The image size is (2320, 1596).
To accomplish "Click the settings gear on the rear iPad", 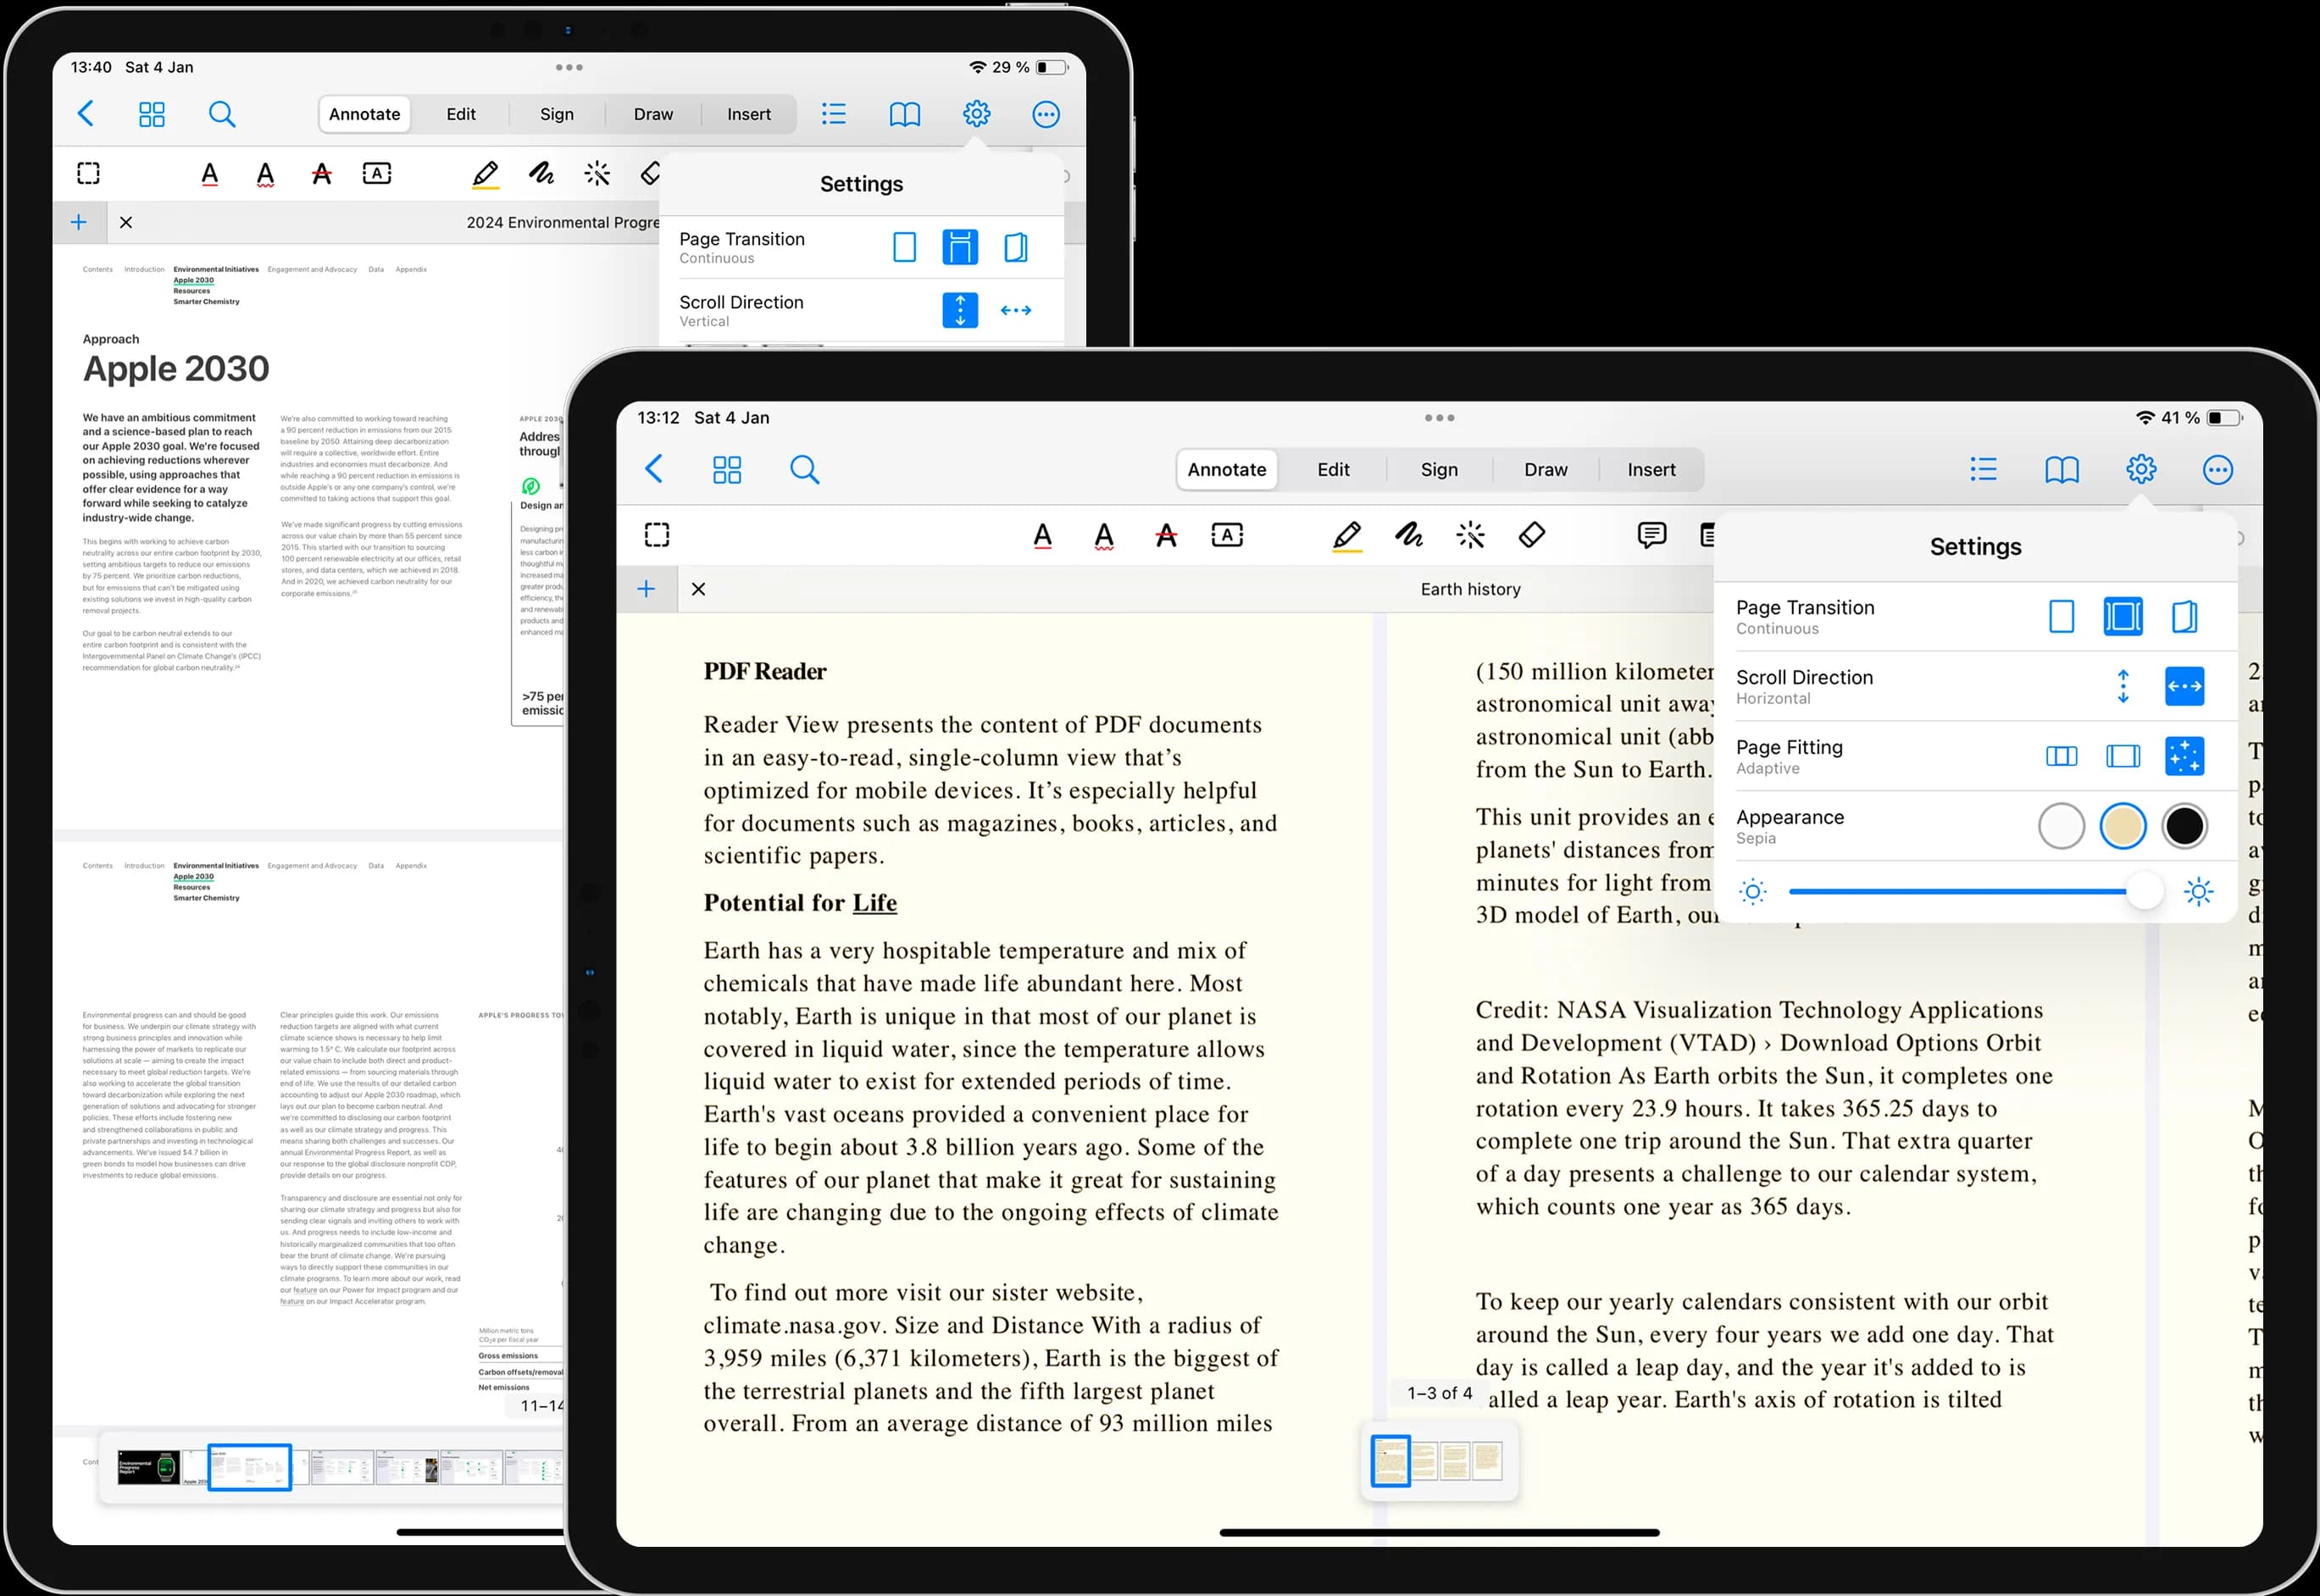I will [976, 114].
